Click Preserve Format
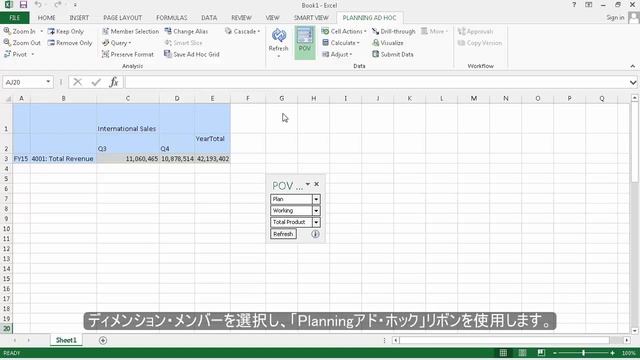 click(x=128, y=54)
